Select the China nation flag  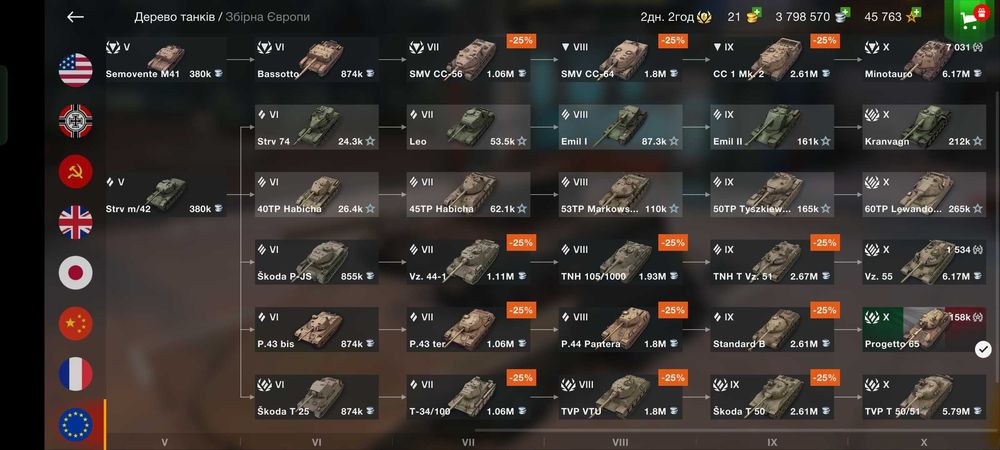pos(75,323)
